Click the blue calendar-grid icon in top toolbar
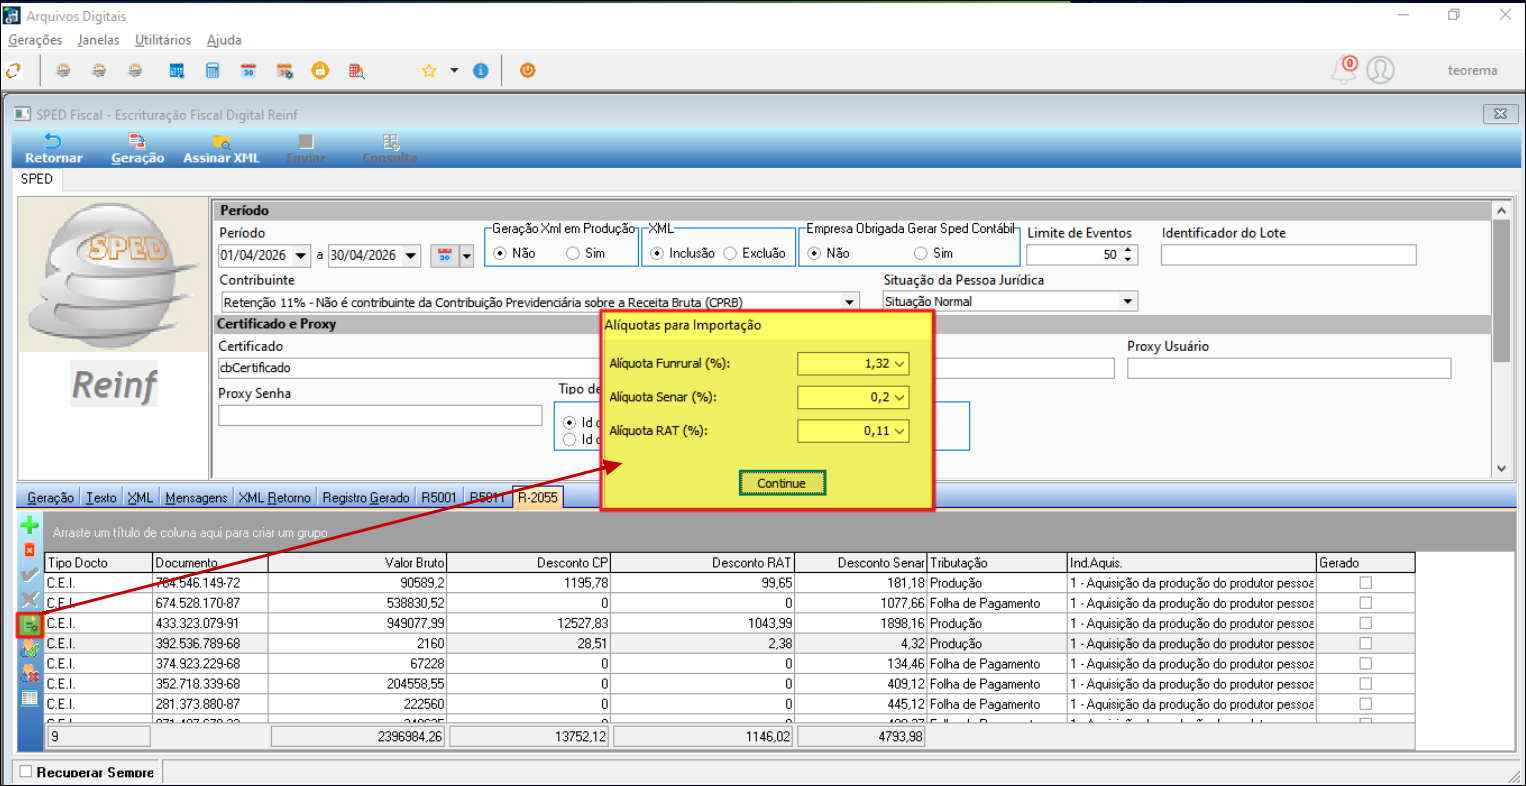This screenshot has width=1526, height=786. point(177,71)
